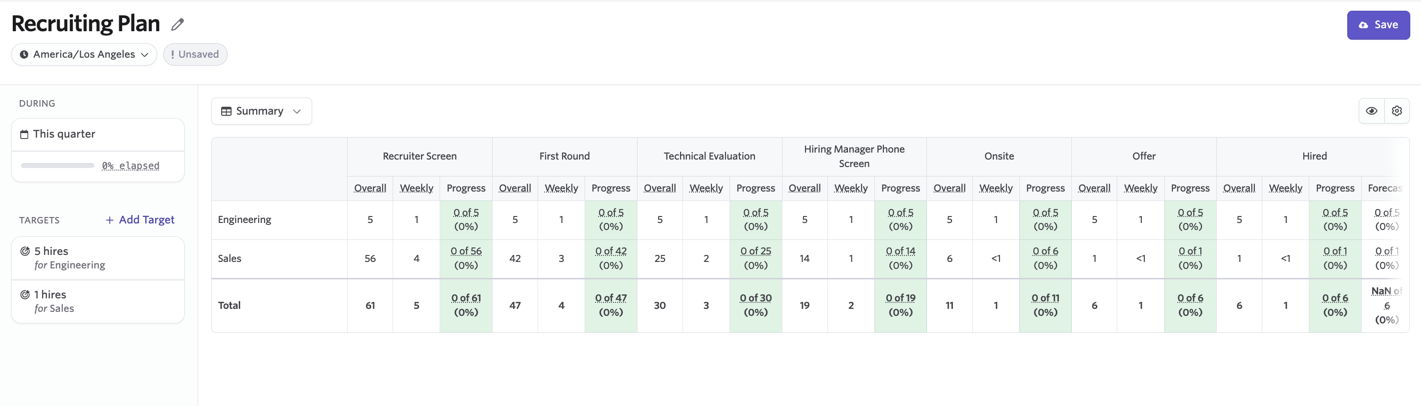Viewport: 1421px width, 406px height.
Task: Click the Add Target link
Action: 140,220
